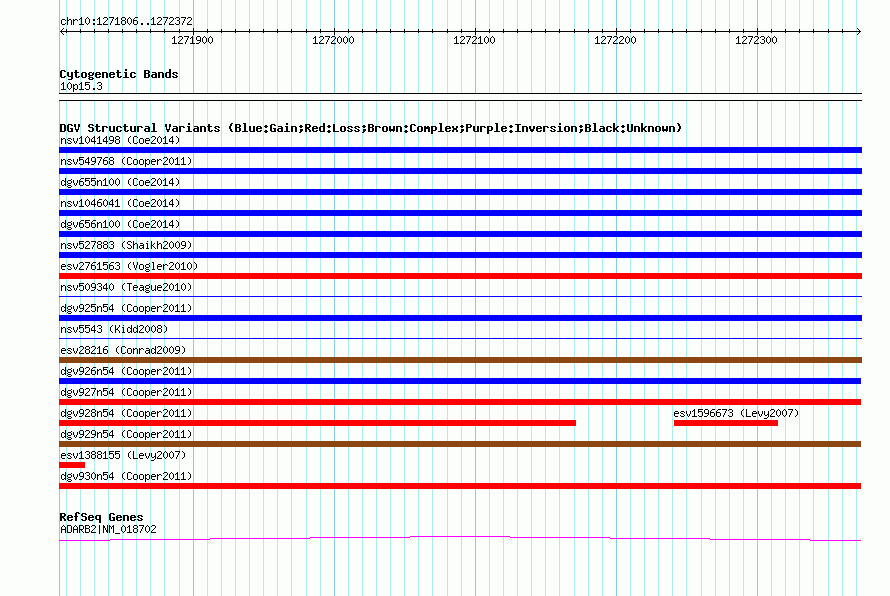
Task: Click the chr10:1271806..1272372 coordinate label
Action: coord(126,21)
